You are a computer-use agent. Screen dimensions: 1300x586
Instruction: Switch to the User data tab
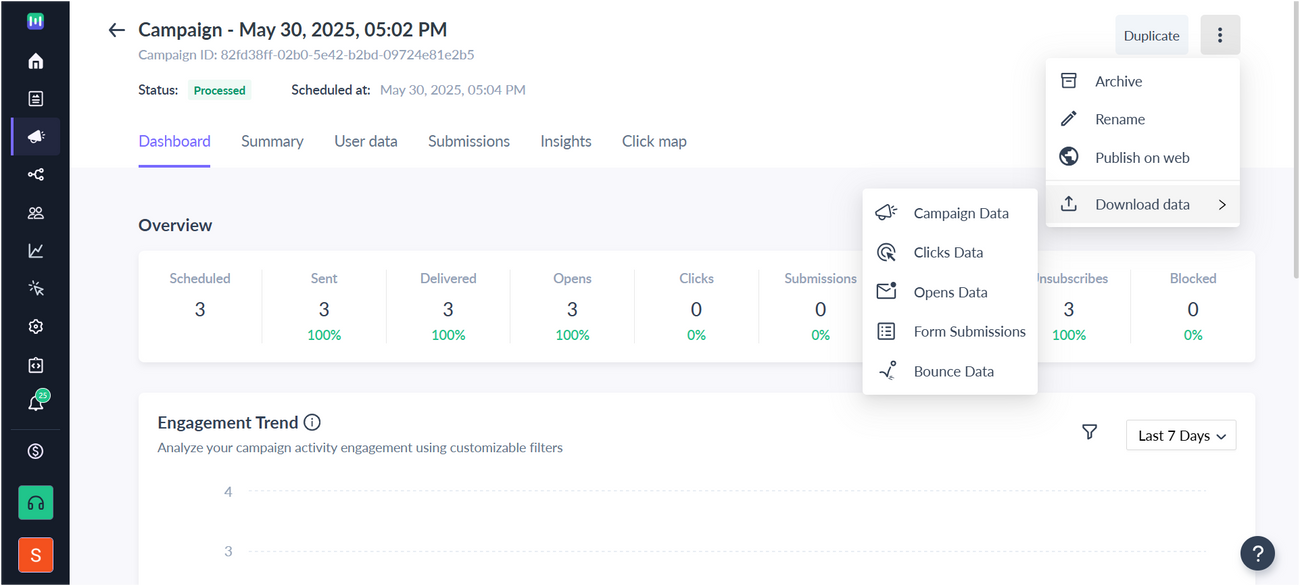pyautogui.click(x=366, y=141)
